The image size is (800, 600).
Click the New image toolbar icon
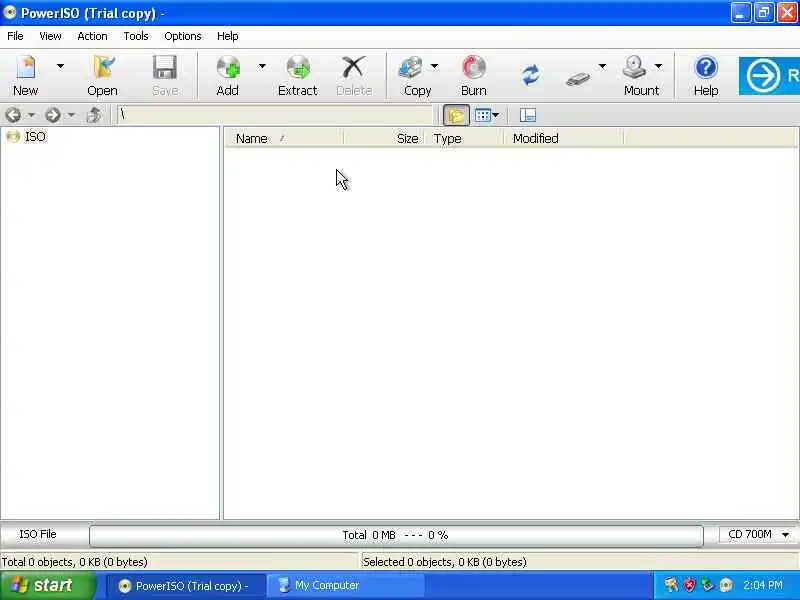pos(26,67)
